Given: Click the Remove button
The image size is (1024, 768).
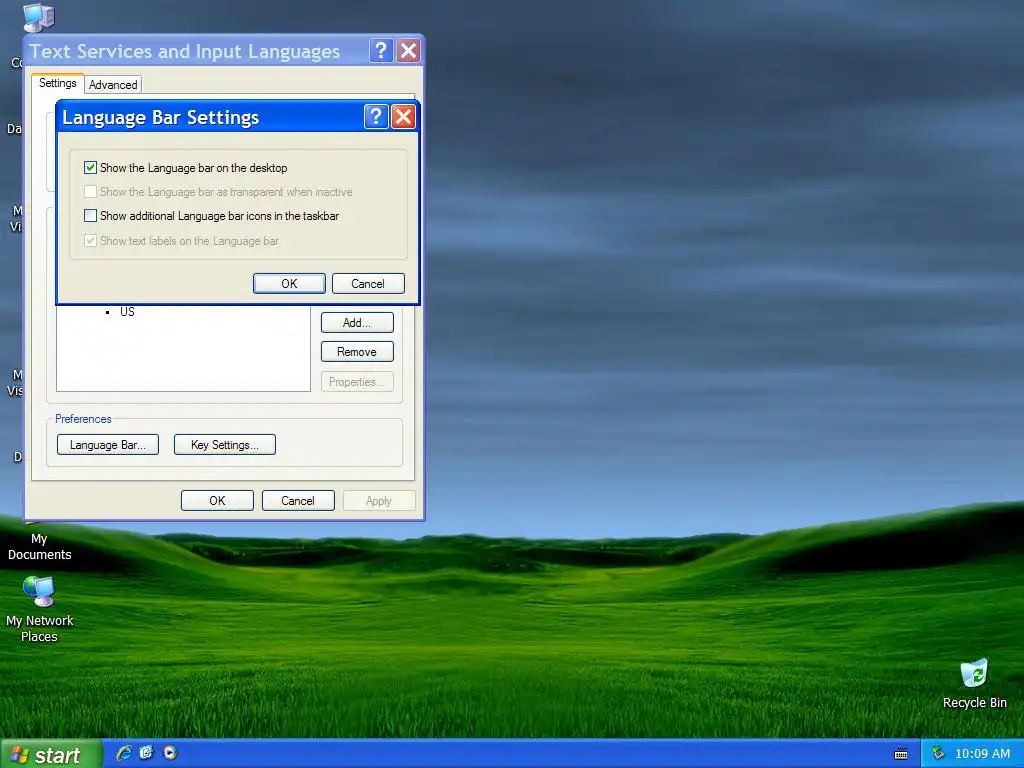Looking at the screenshot, I should point(357,352).
